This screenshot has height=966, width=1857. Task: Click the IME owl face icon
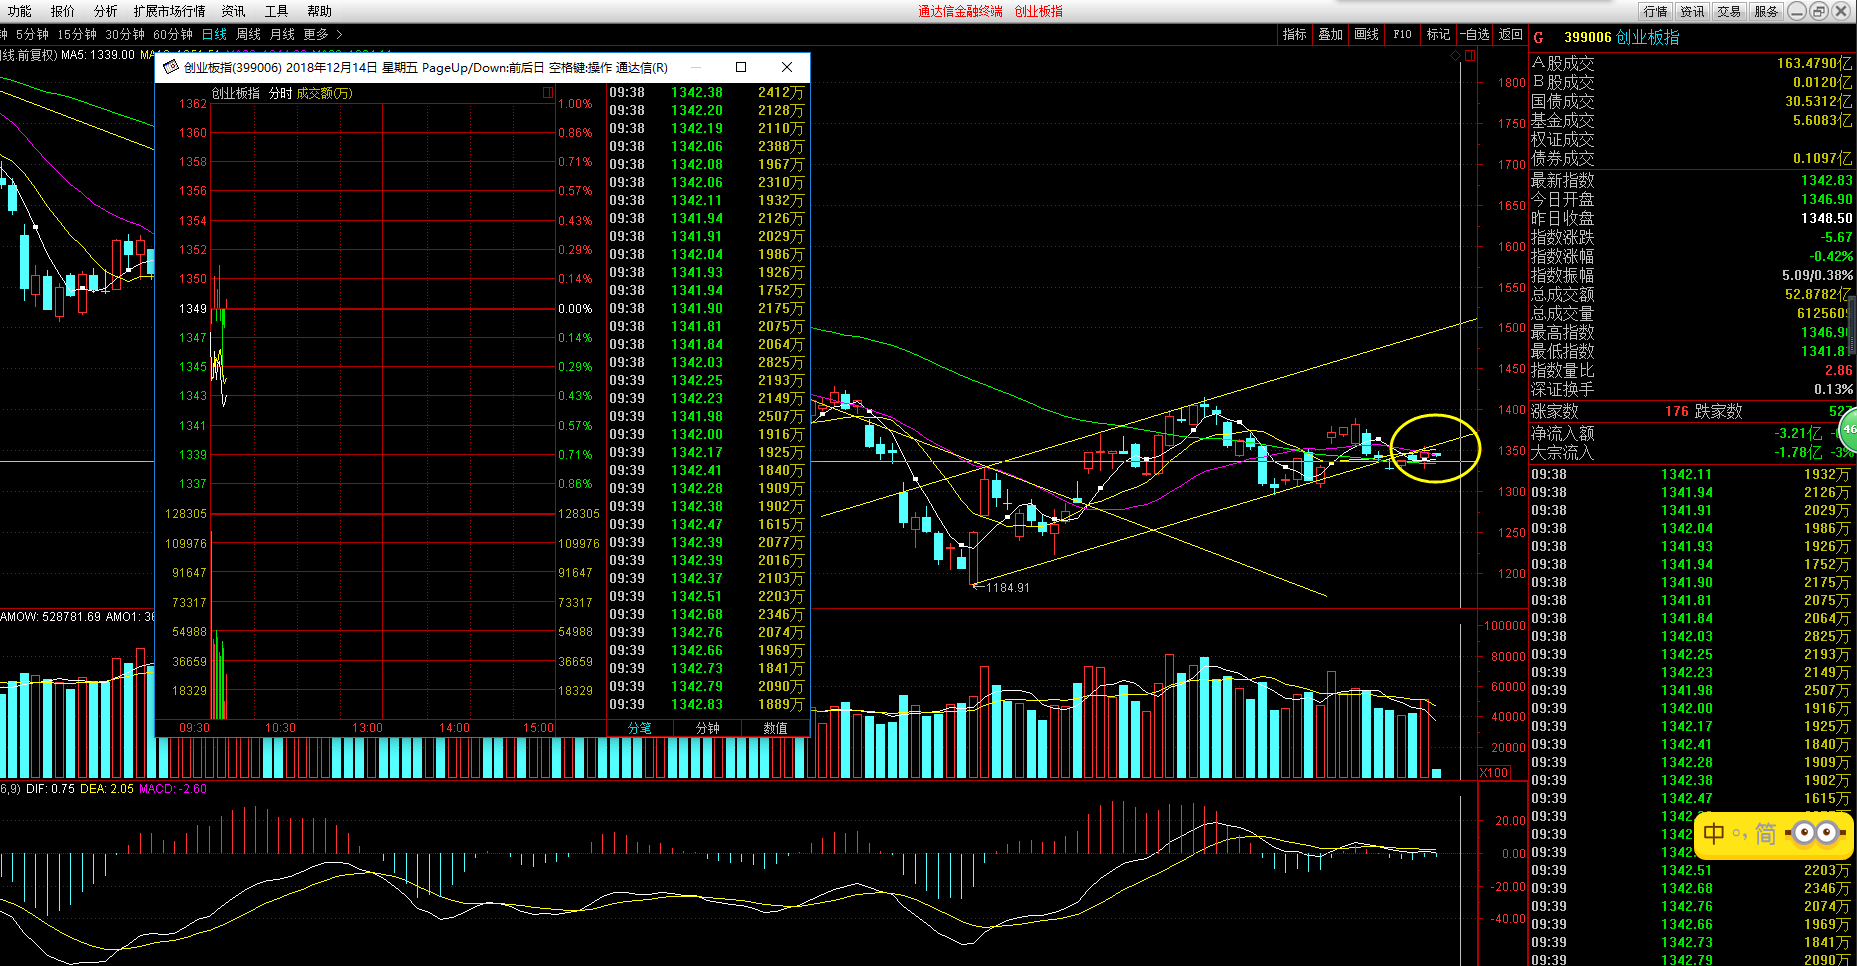(1816, 833)
